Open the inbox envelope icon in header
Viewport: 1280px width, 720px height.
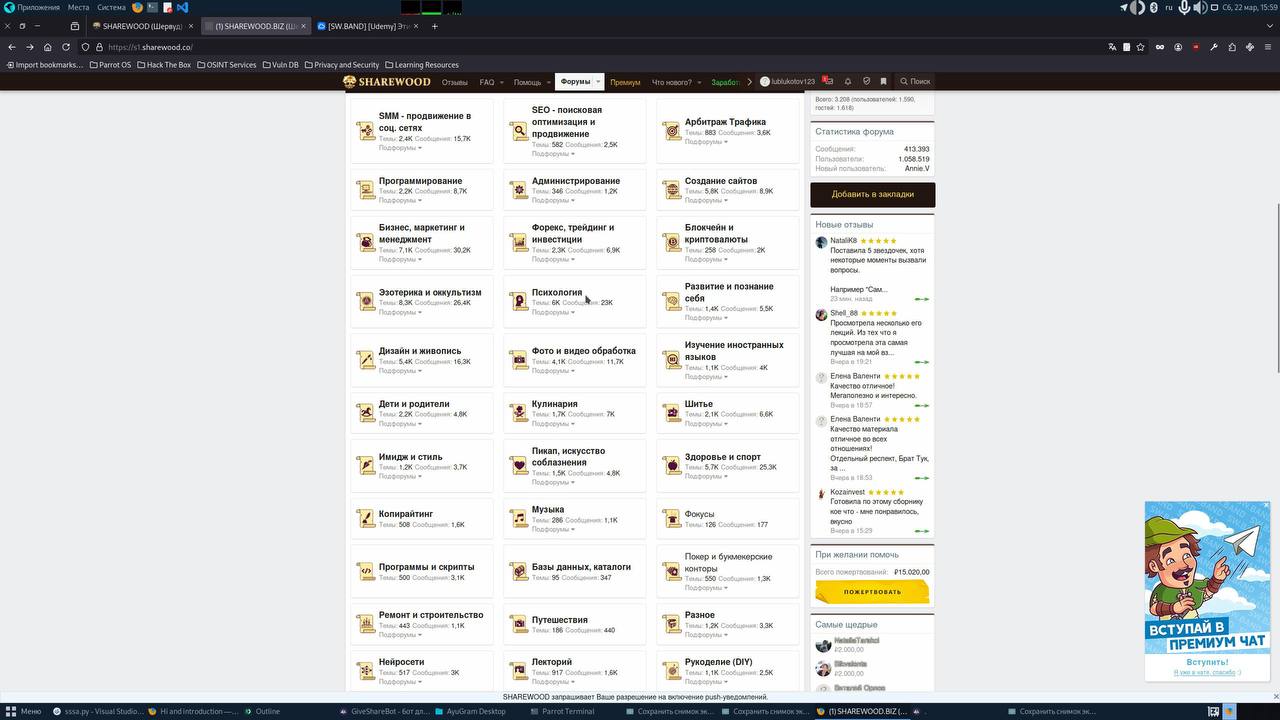[x=827, y=81]
